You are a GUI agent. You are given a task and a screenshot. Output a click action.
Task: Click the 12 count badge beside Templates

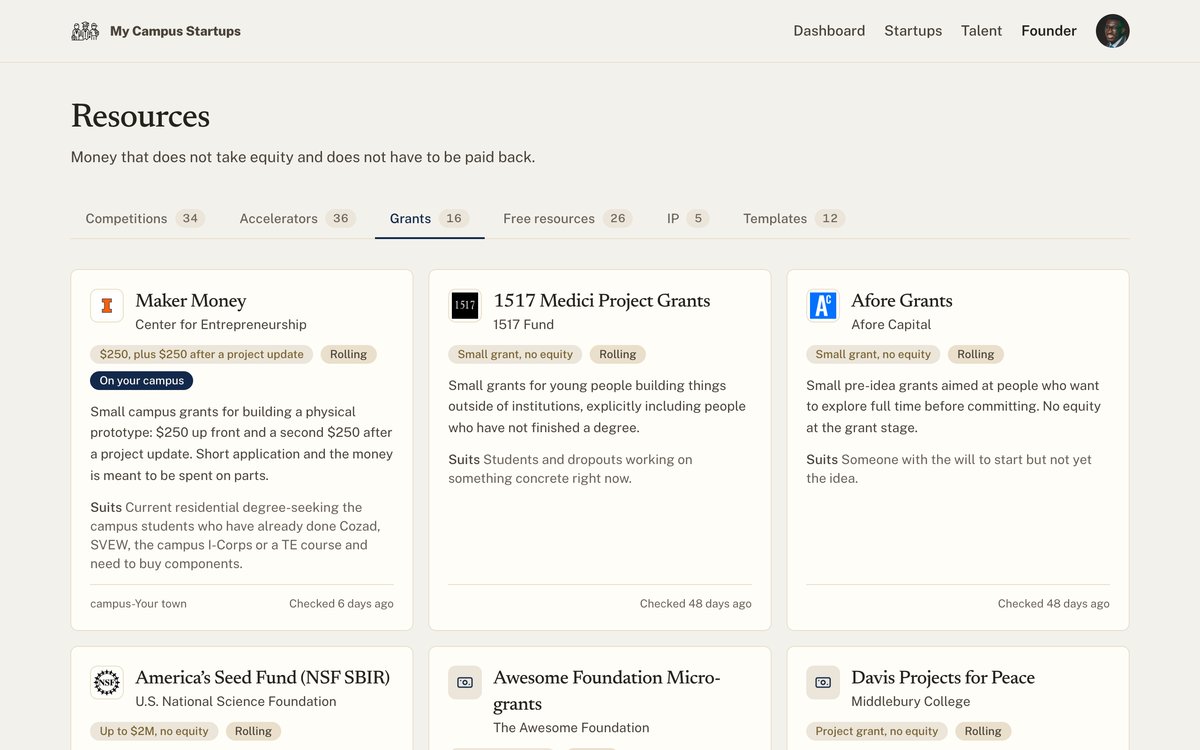coord(830,218)
